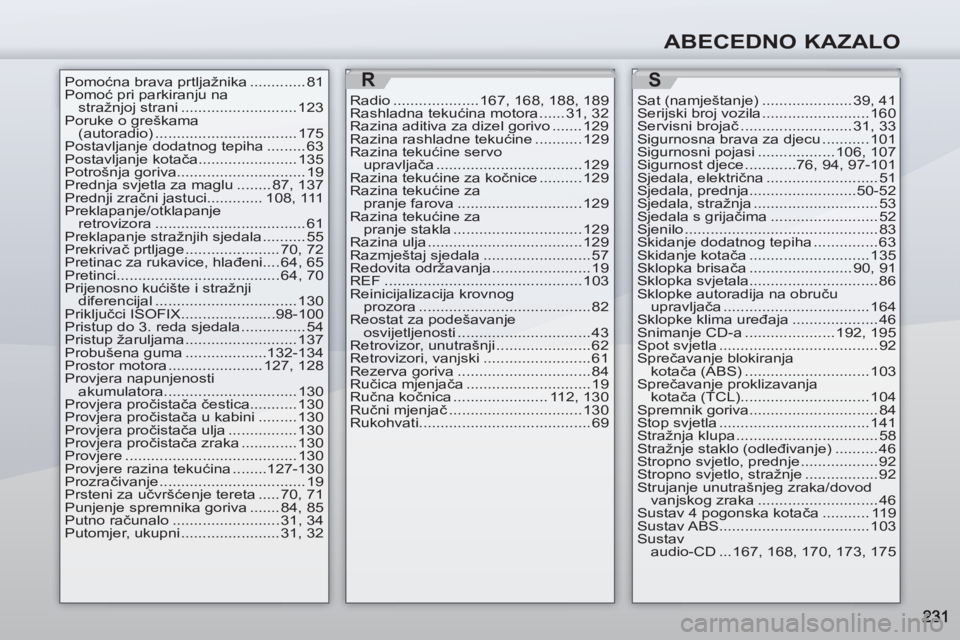
Task: Click the "Sat (namještanje)" entry
Action: (767, 100)
